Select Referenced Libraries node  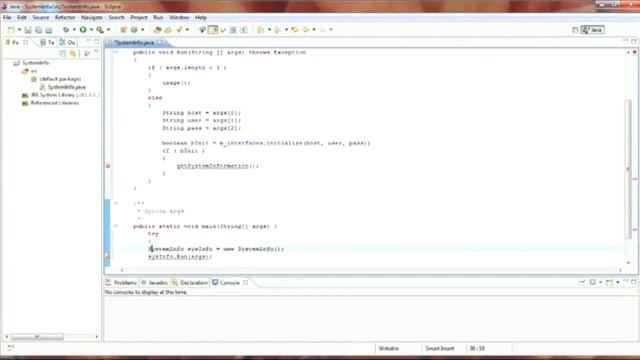(55, 103)
